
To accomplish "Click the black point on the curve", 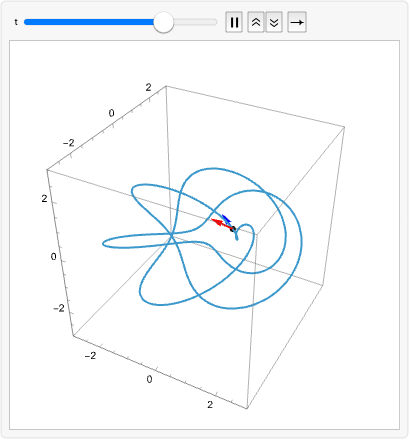I will [x=233, y=229].
